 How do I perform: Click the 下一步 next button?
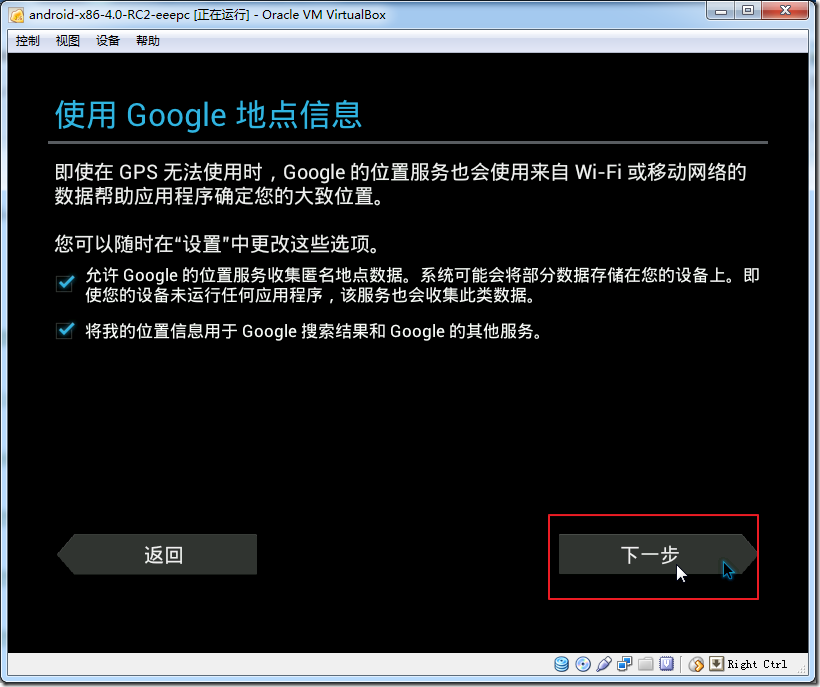point(658,554)
